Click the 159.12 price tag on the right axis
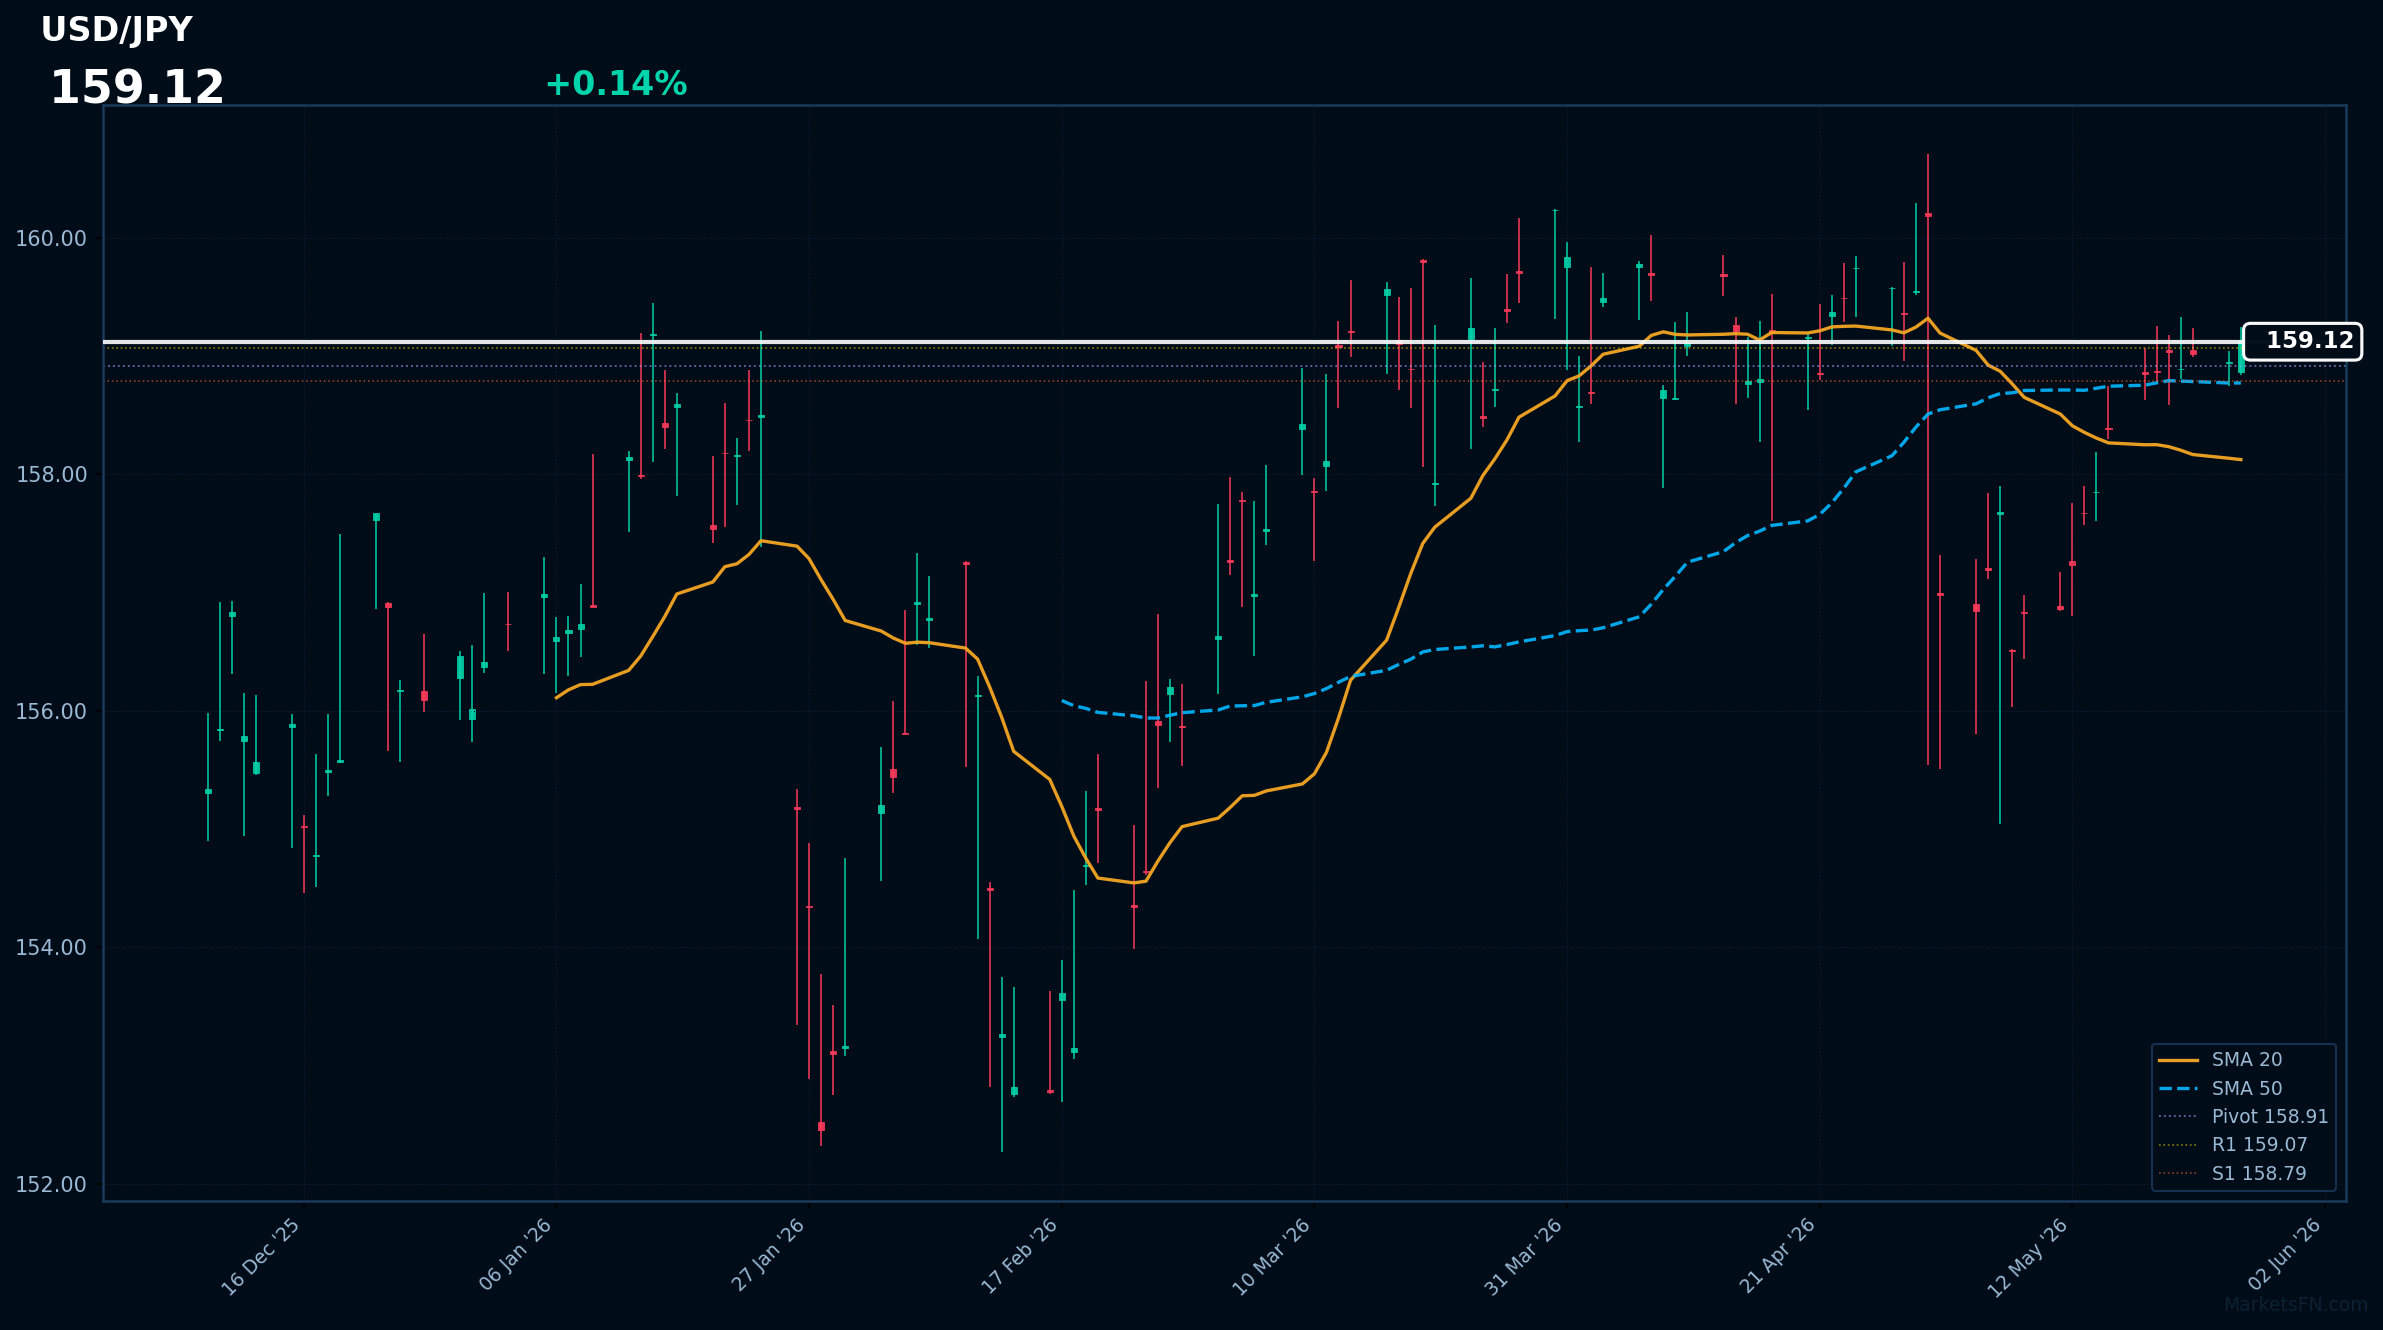The width and height of the screenshot is (2383, 1330). point(2302,341)
